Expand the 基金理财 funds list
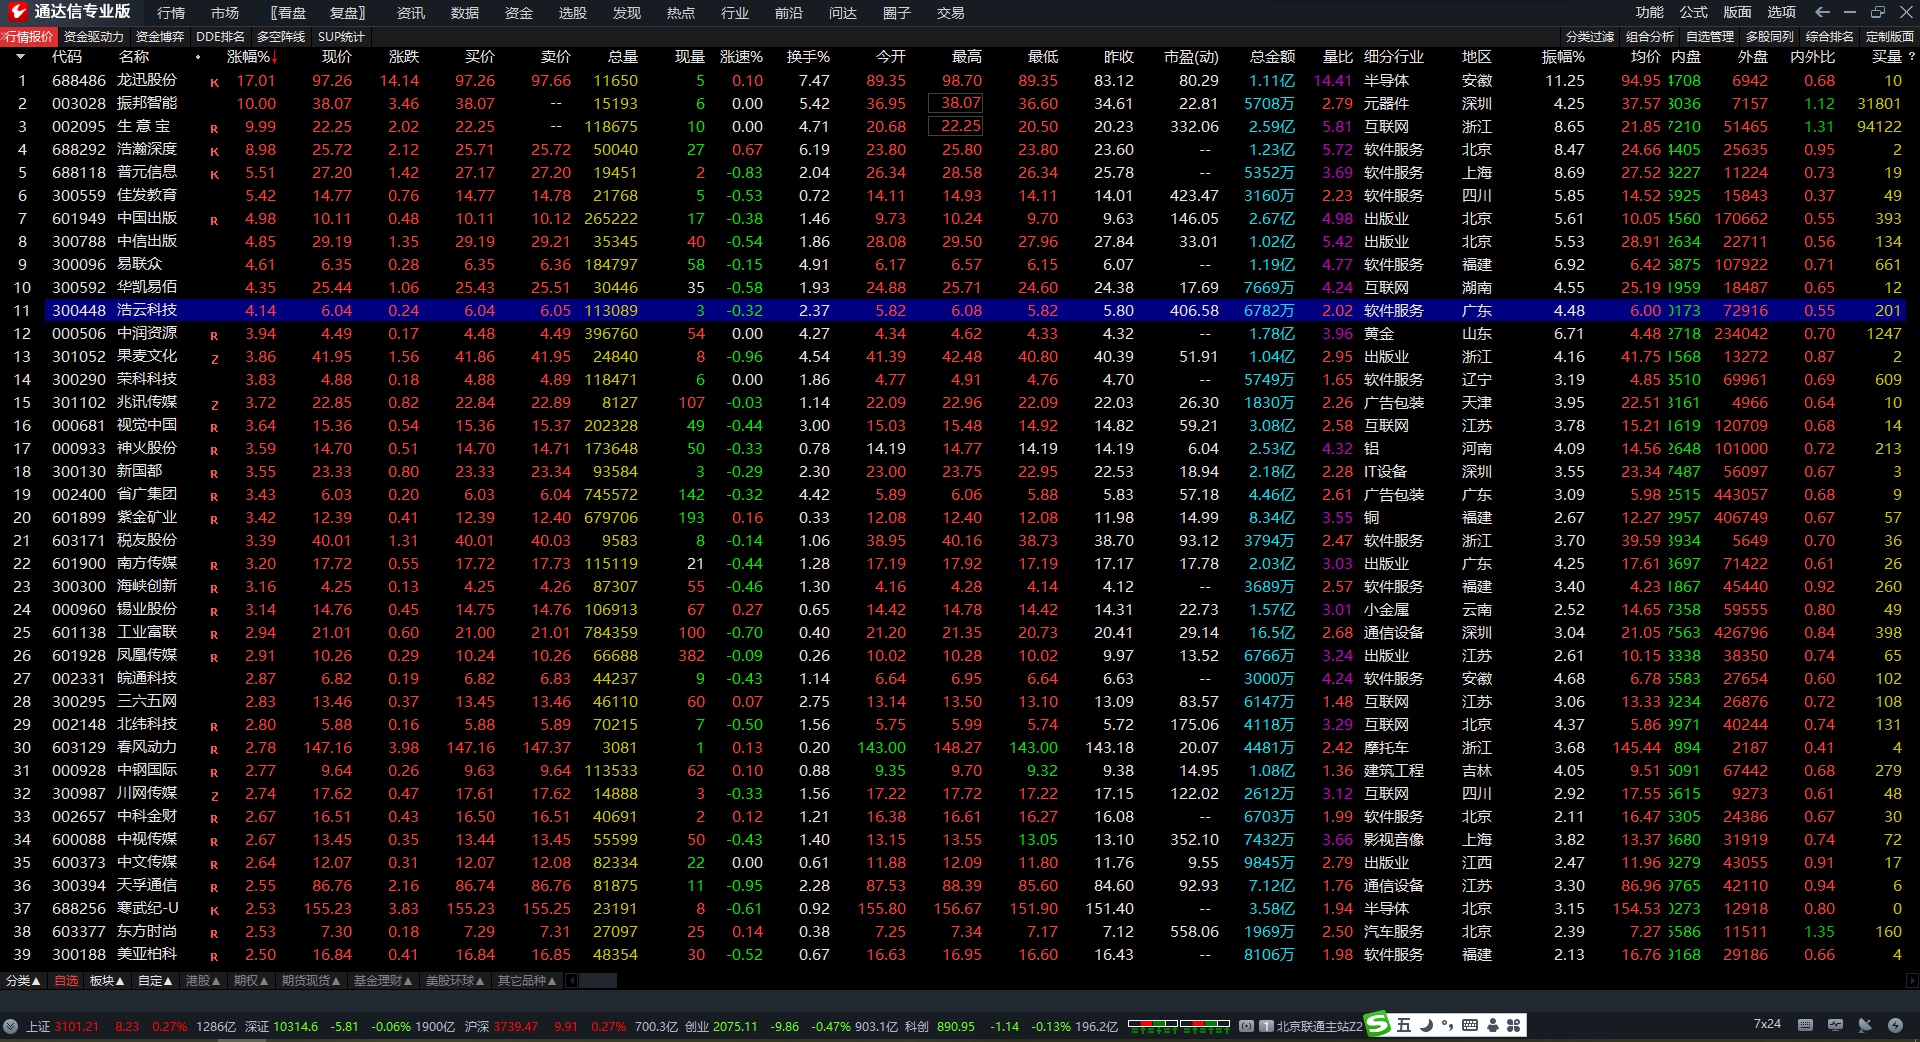Image resolution: width=1920 pixels, height=1042 pixels. pos(384,981)
